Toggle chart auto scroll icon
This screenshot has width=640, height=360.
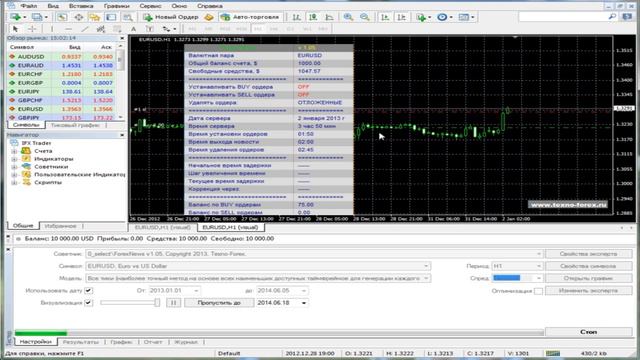click(x=385, y=17)
